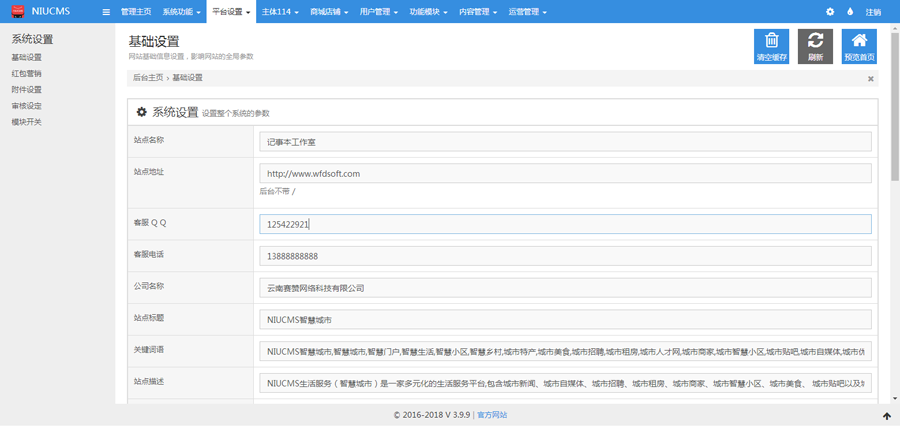
Task: Expand the 商城店铺 dropdown menu
Action: pyautogui.click(x=329, y=12)
